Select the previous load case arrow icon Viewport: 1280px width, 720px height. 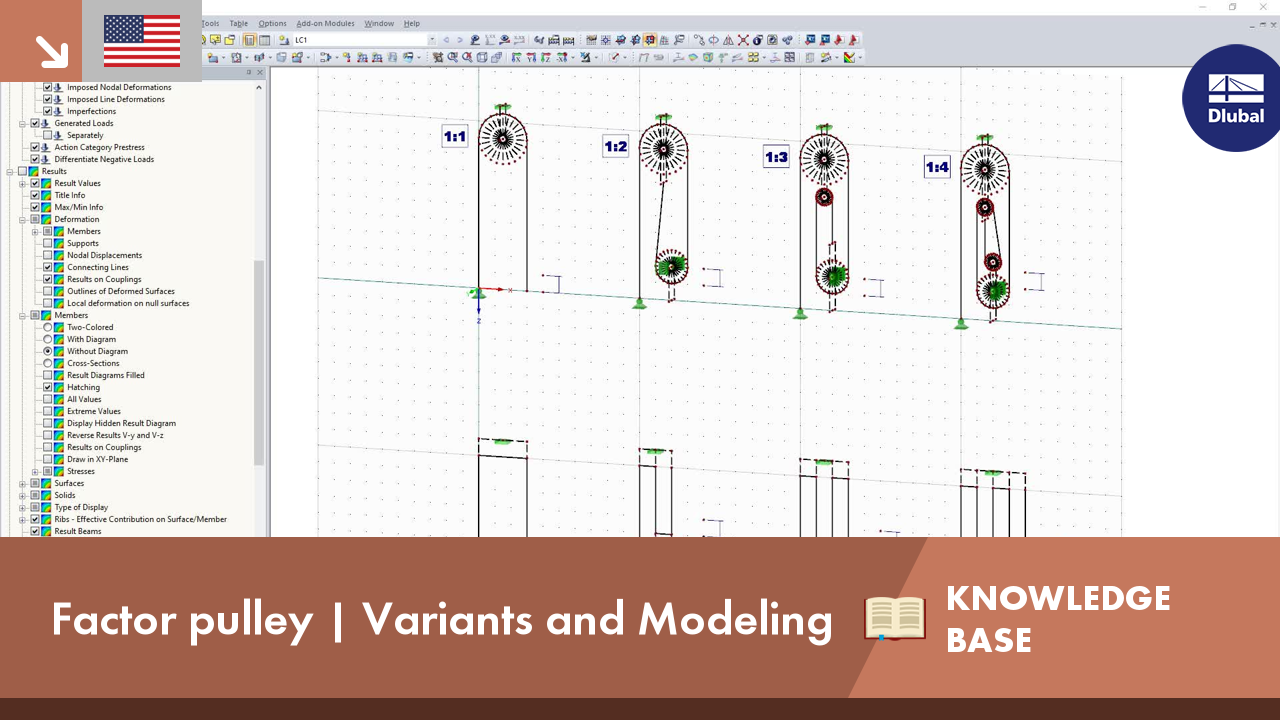pos(446,40)
